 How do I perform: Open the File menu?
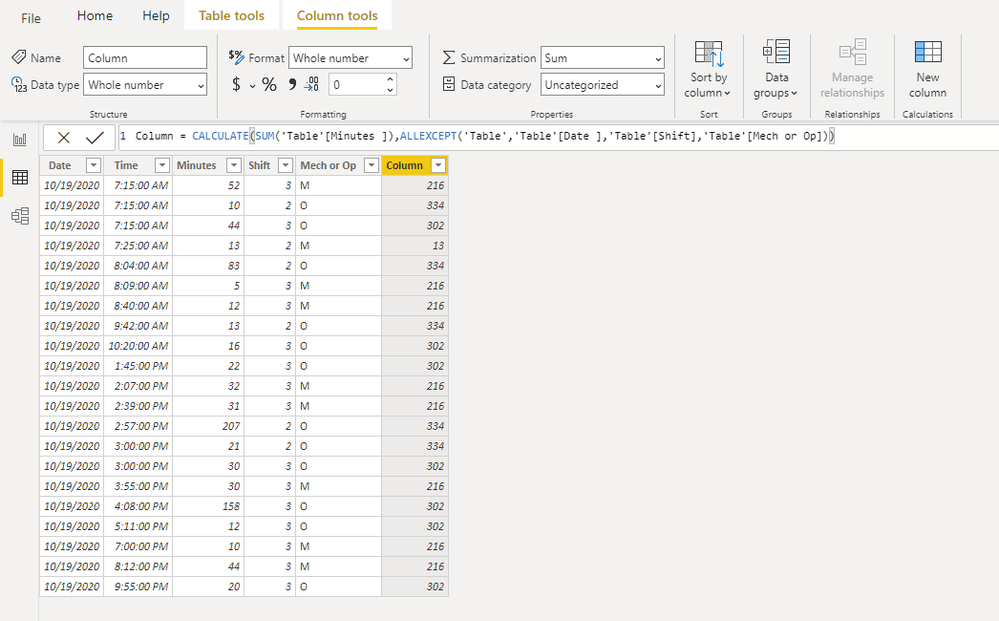pos(31,18)
